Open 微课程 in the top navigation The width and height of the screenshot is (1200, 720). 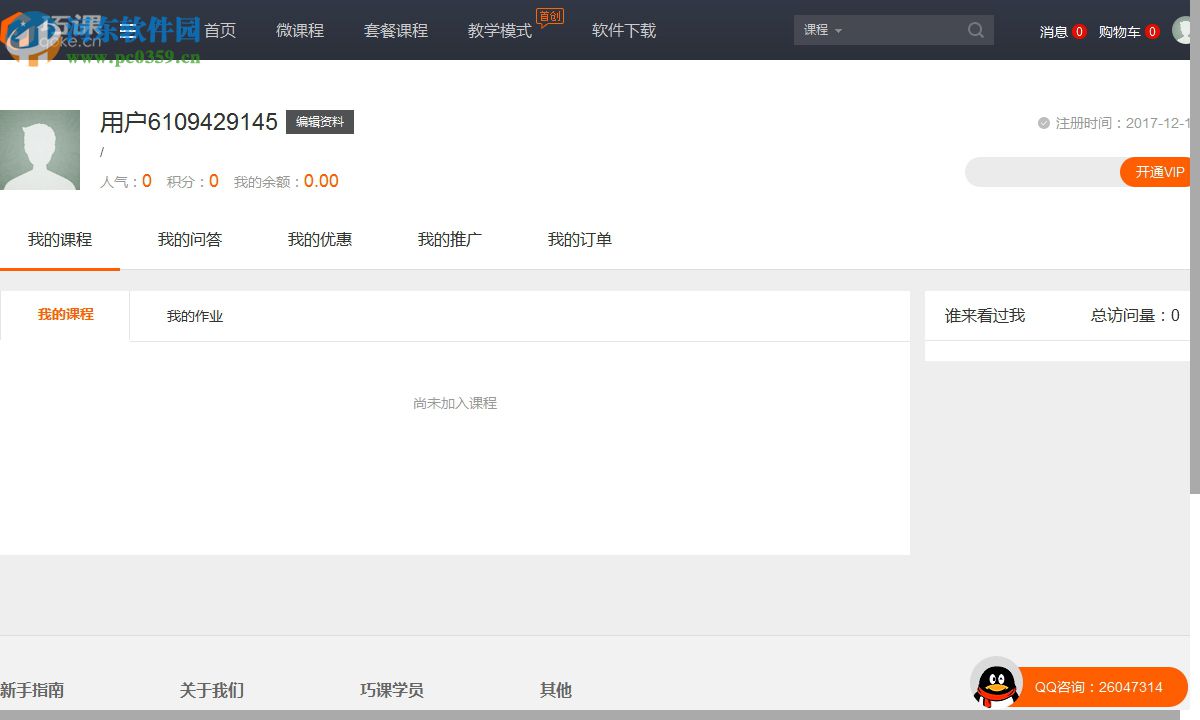(x=299, y=30)
